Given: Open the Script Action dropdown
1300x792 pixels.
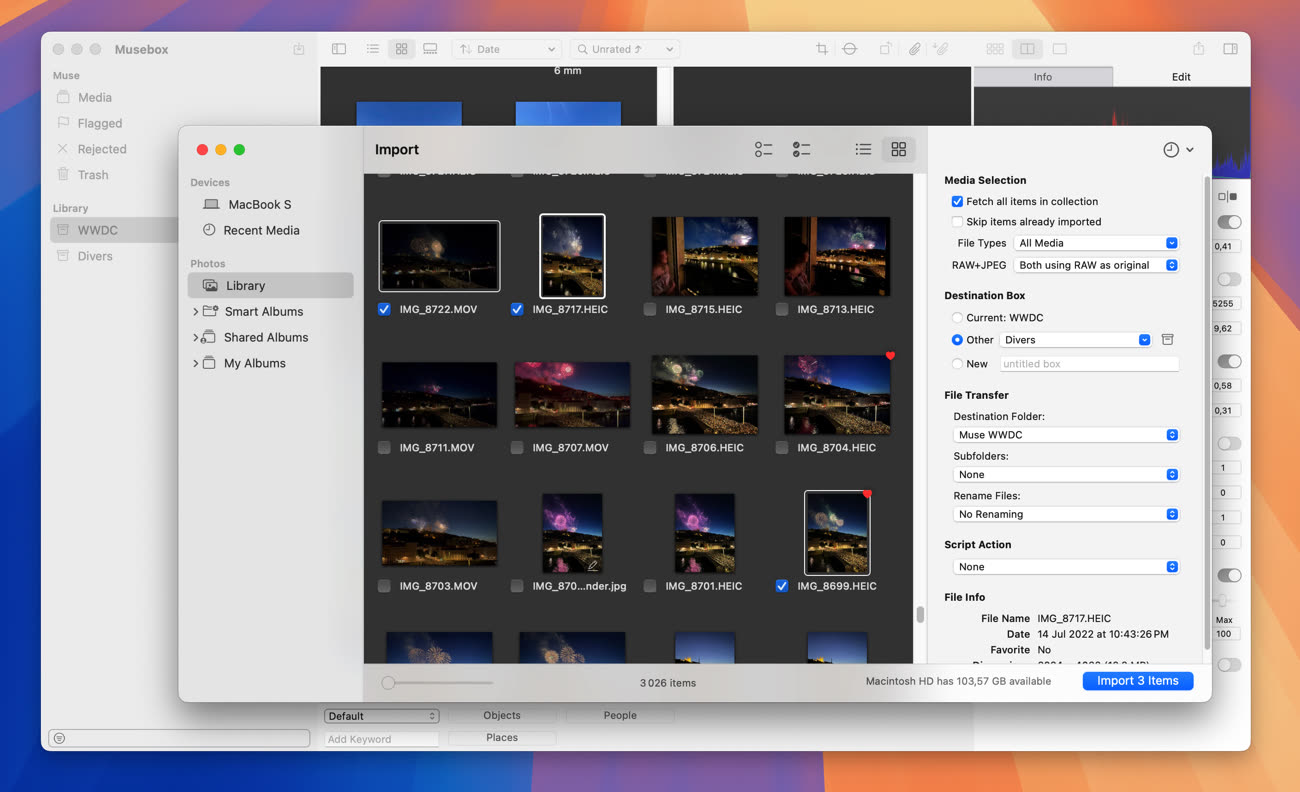Looking at the screenshot, I should tap(1066, 567).
